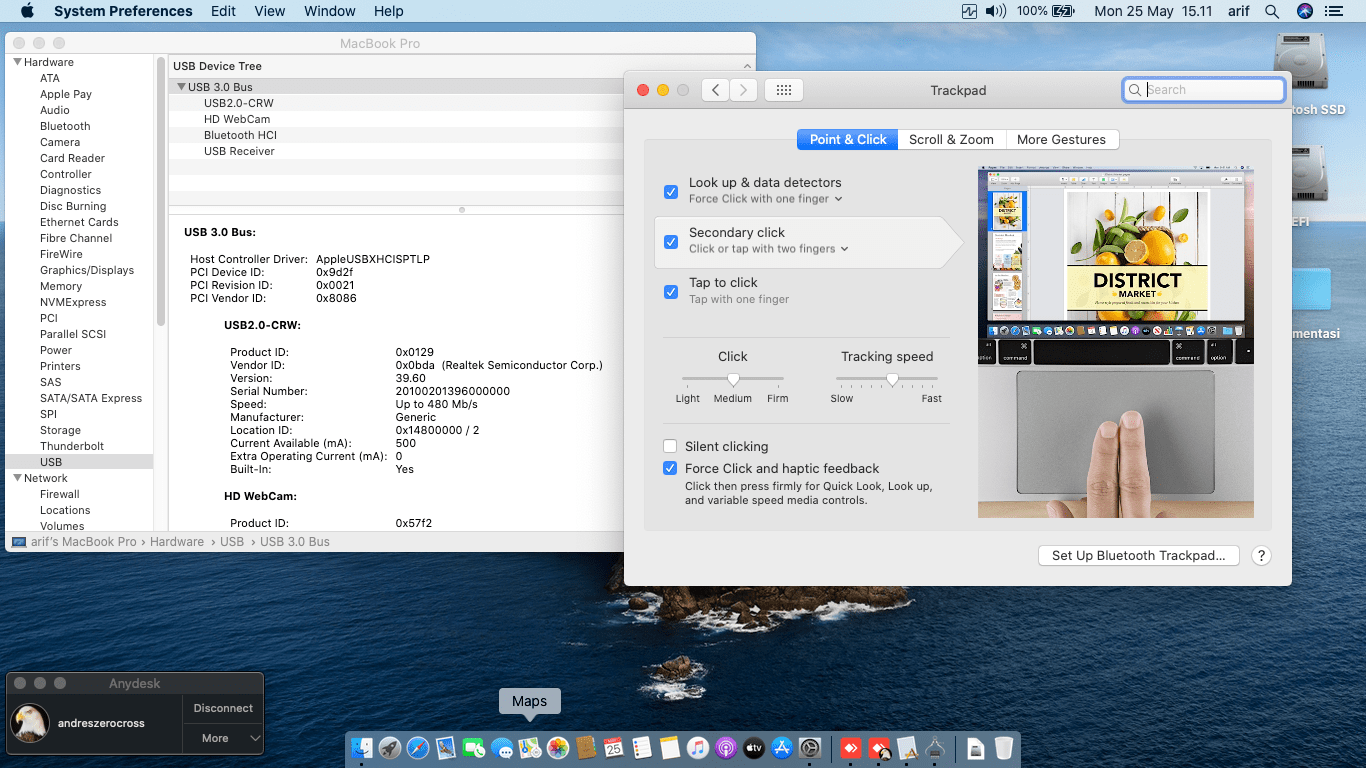1366x768 pixels.
Task: Toggle the Secondary click checkbox
Action: click(x=671, y=241)
